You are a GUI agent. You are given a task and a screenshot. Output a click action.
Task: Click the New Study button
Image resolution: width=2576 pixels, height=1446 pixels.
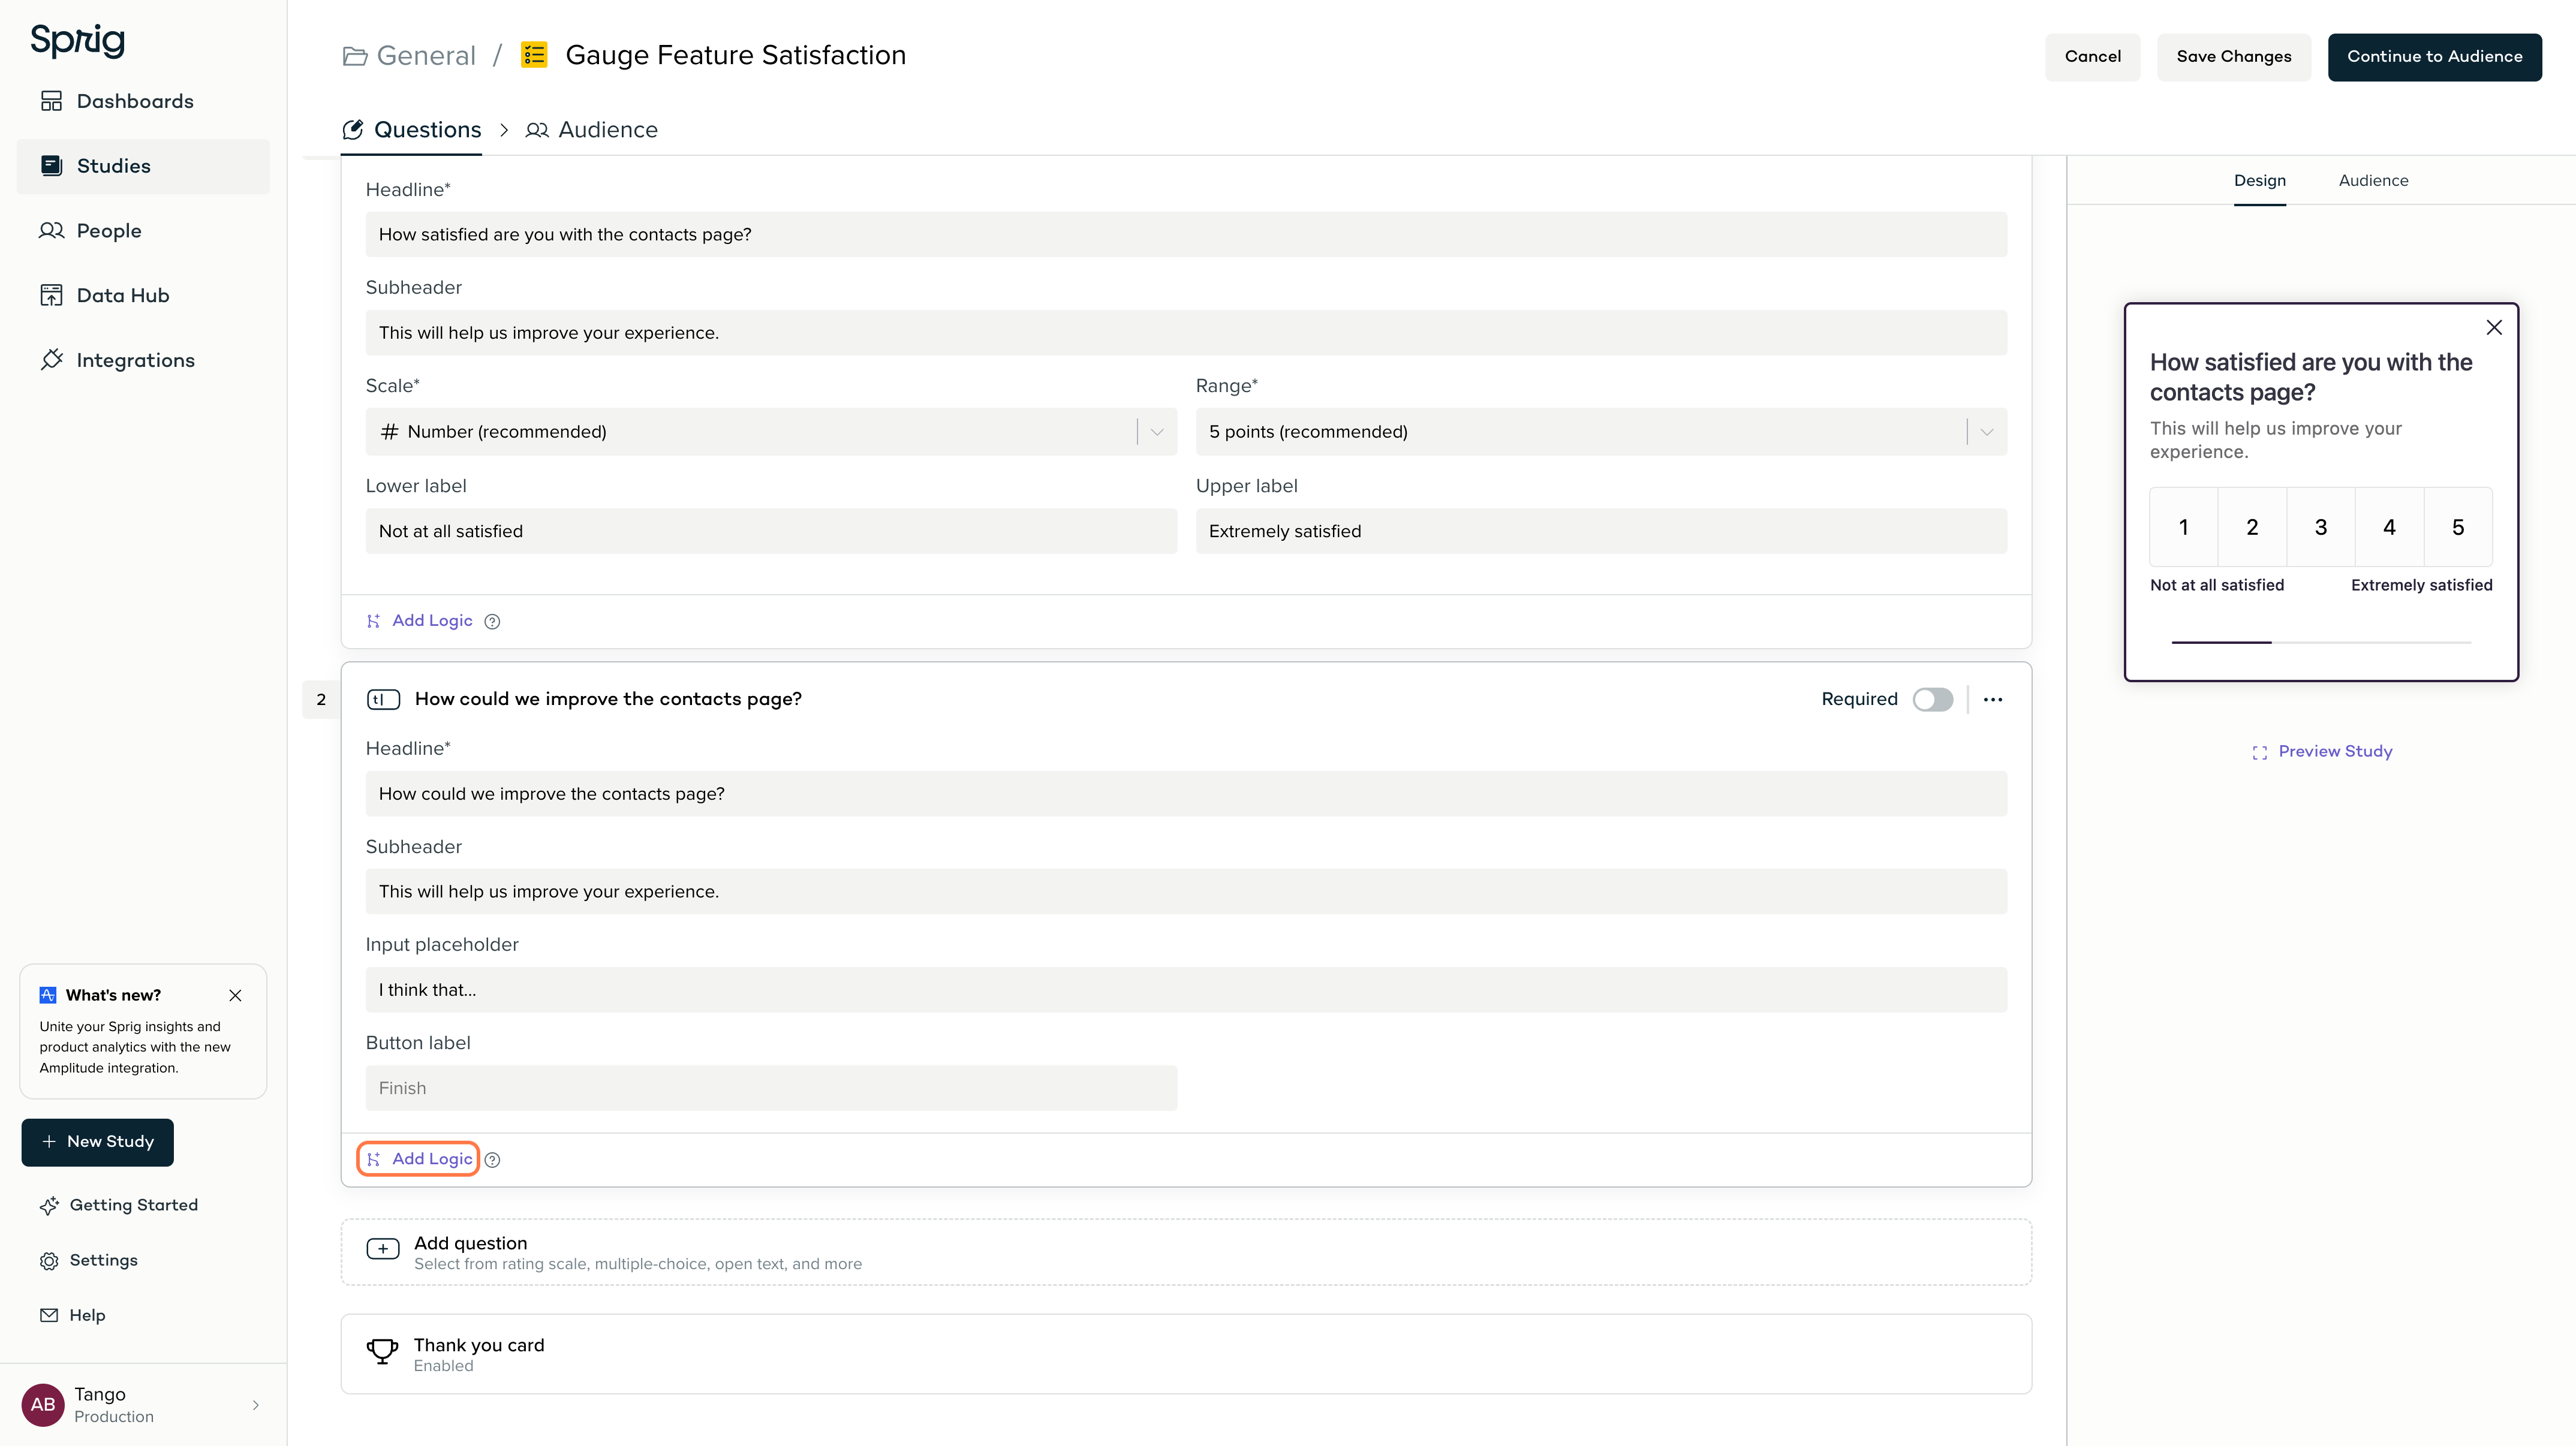[98, 1142]
